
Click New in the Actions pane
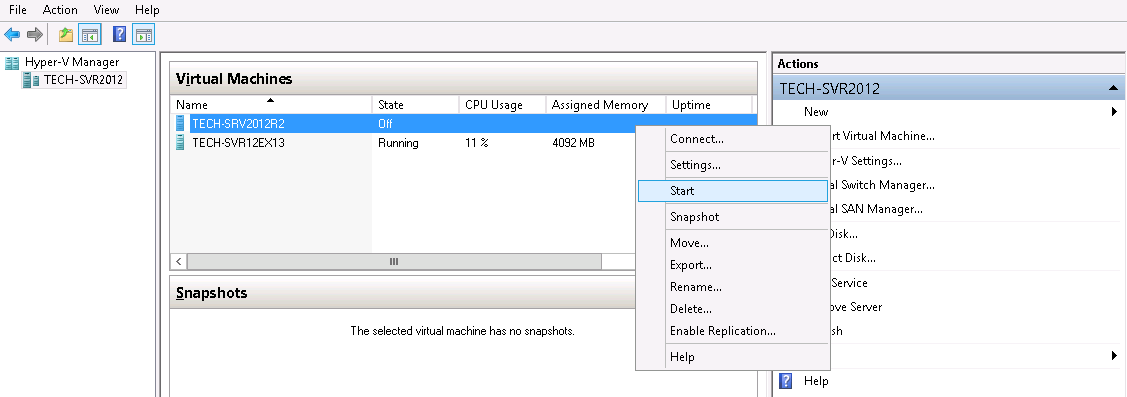click(x=816, y=111)
